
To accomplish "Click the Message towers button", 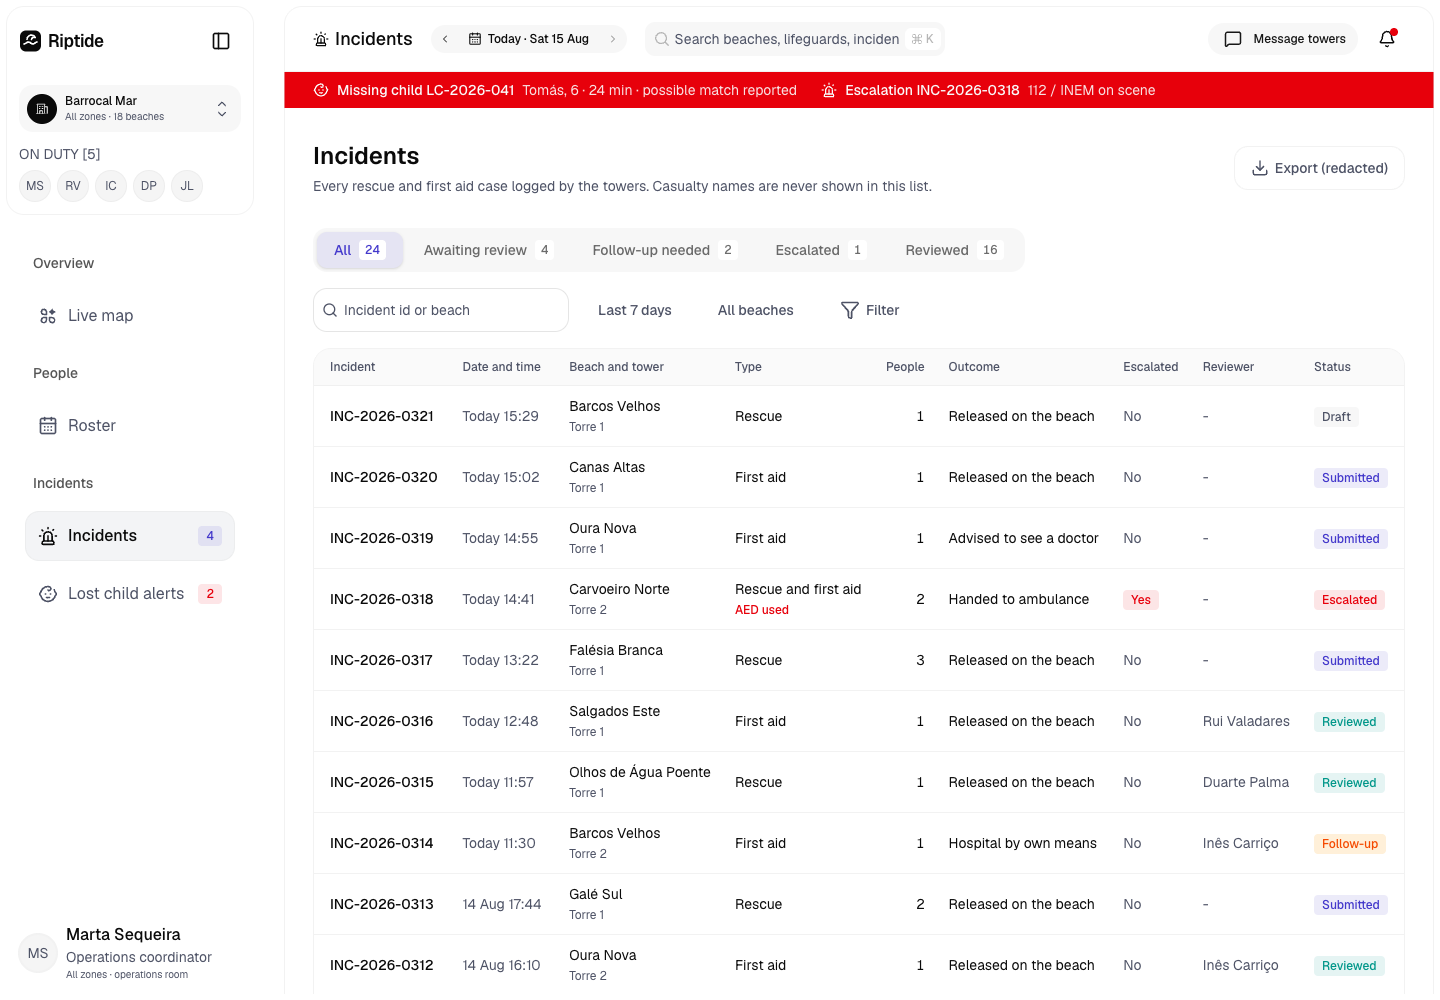I will 1284,39.
